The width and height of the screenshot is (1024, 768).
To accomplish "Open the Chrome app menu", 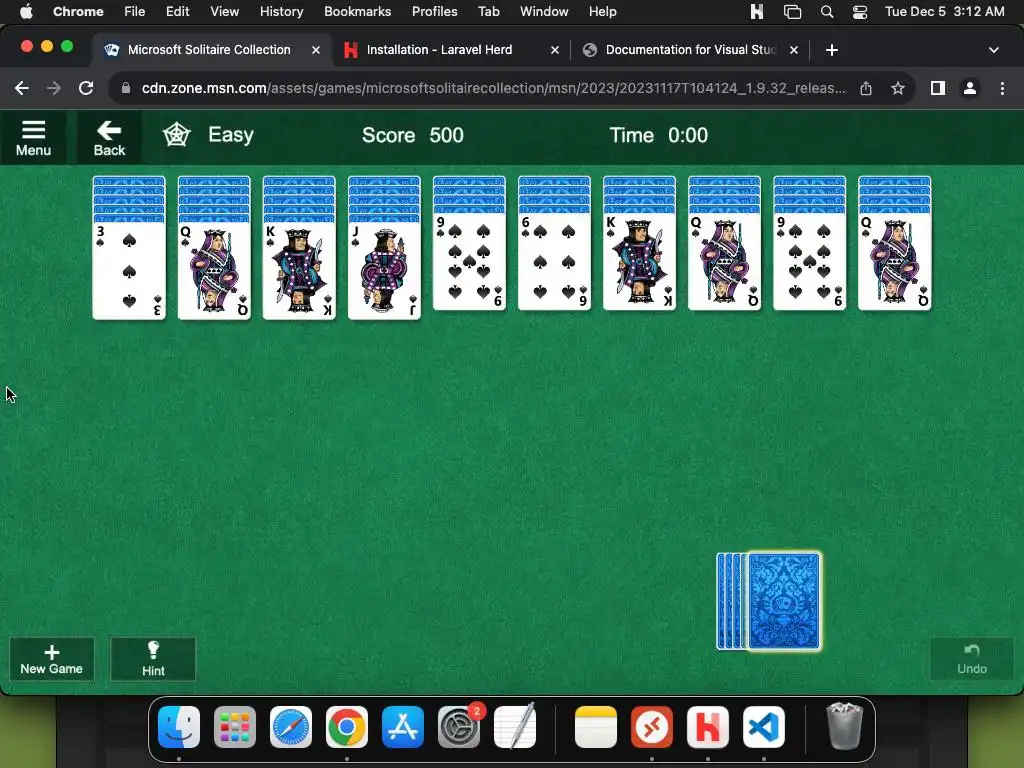I will [78, 11].
